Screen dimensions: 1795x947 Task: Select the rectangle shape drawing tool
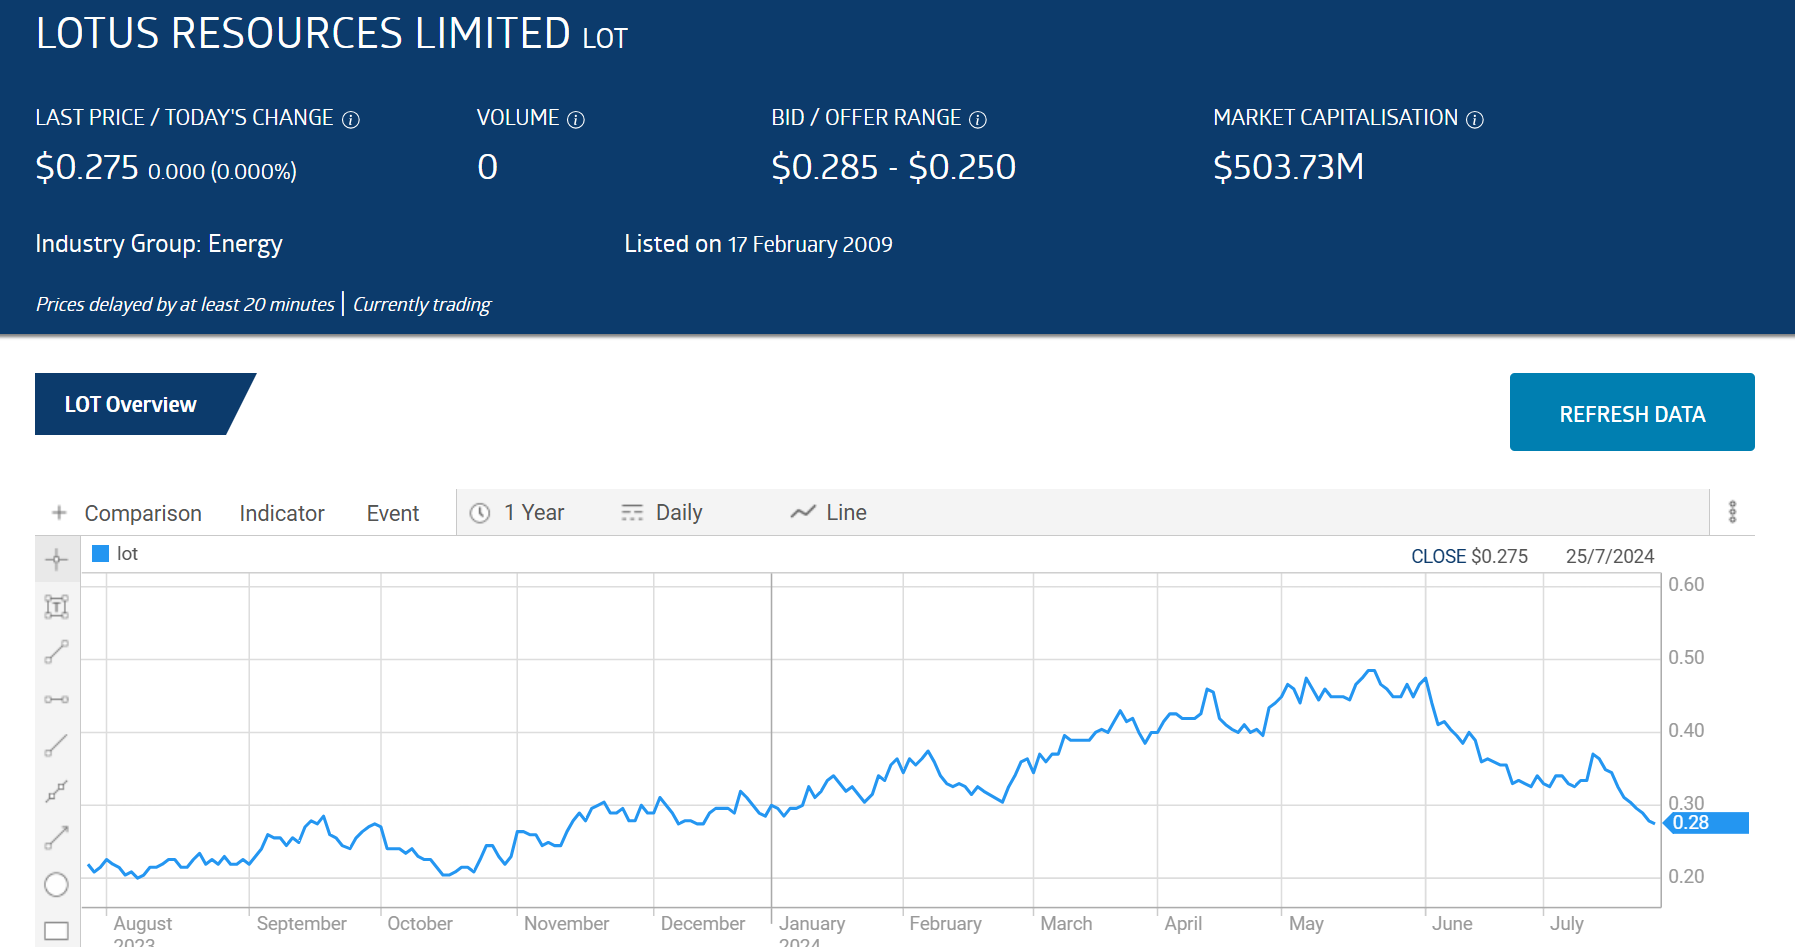[x=57, y=931]
